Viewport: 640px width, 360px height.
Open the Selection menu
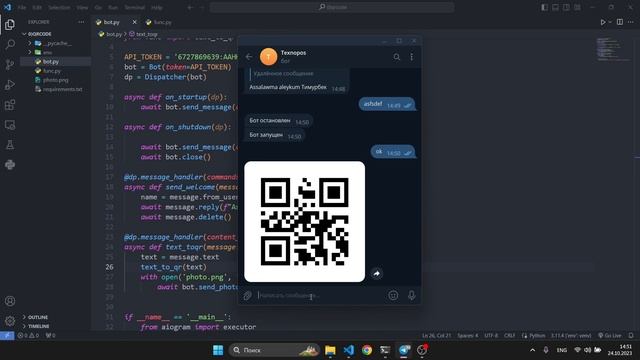[59, 7]
